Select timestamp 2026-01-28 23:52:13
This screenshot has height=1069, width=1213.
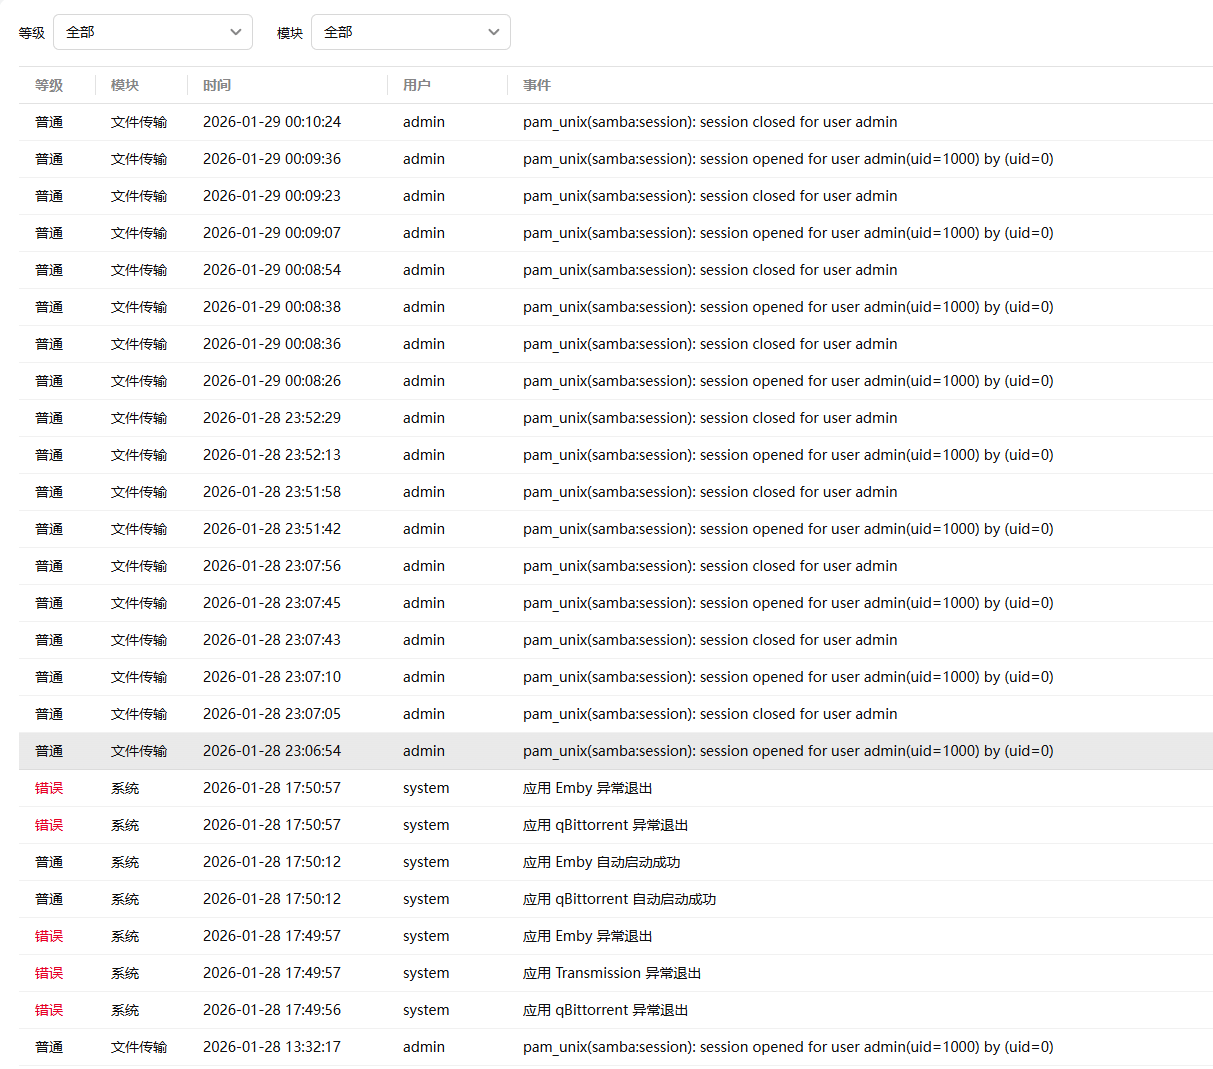click(272, 455)
